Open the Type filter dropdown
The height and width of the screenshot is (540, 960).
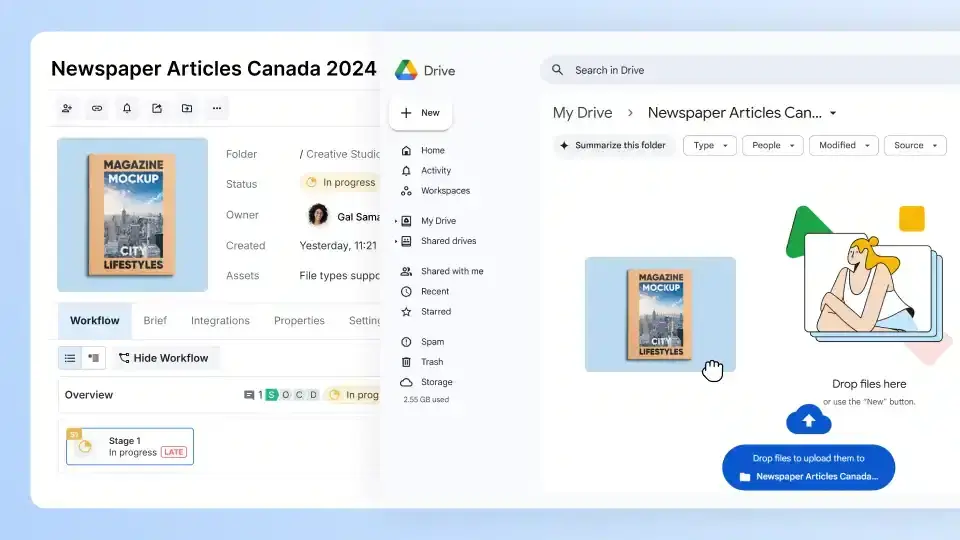click(x=709, y=145)
